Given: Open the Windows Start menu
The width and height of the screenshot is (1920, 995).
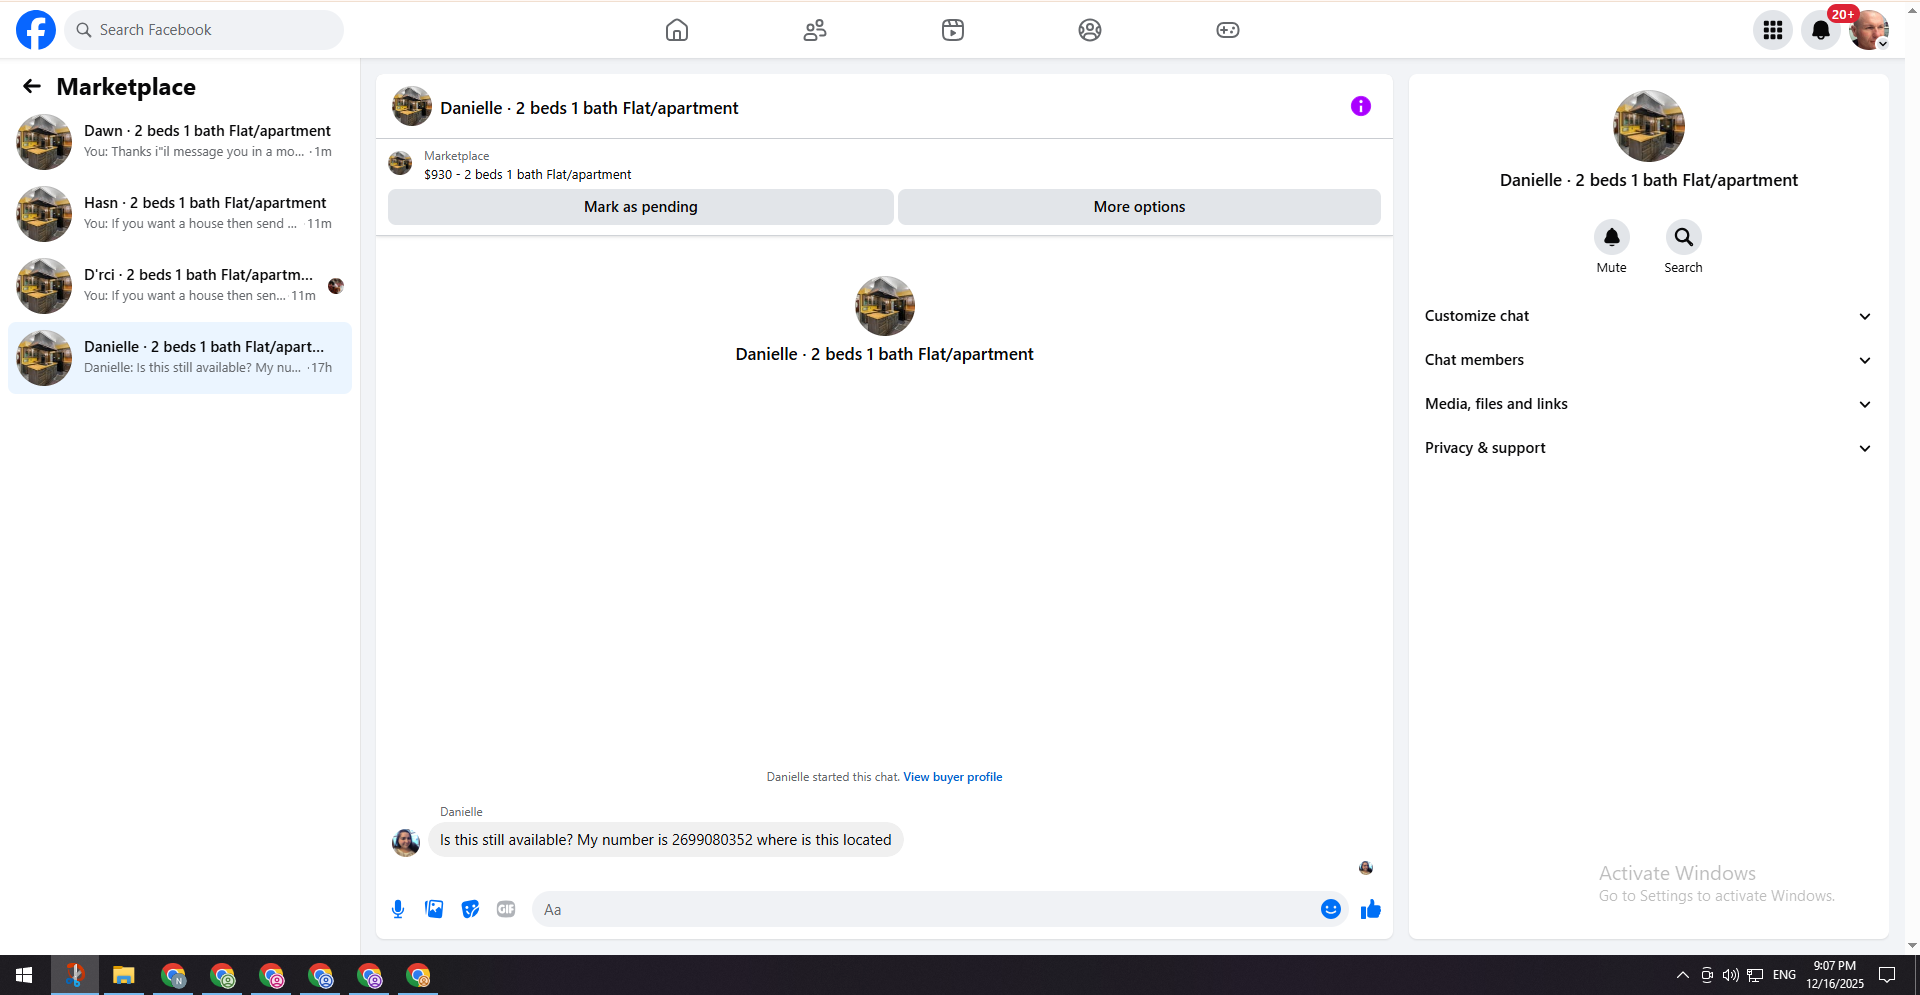Looking at the screenshot, I should click(24, 975).
